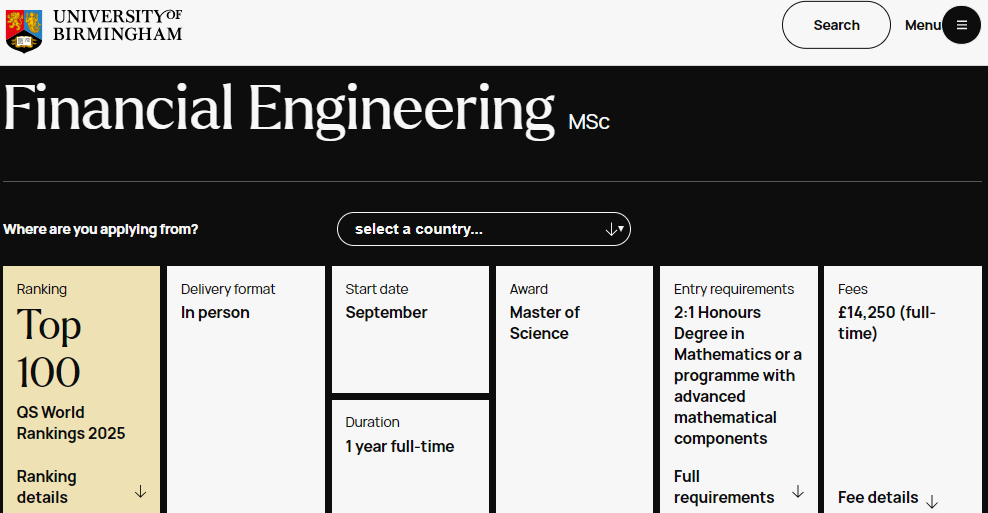Click the Entry requirements card text

tap(738, 375)
